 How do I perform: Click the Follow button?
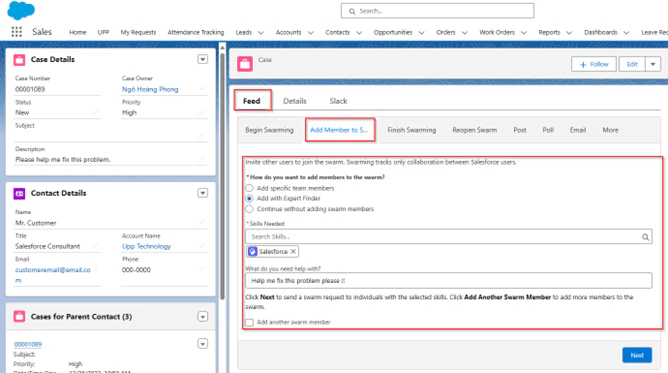[594, 64]
